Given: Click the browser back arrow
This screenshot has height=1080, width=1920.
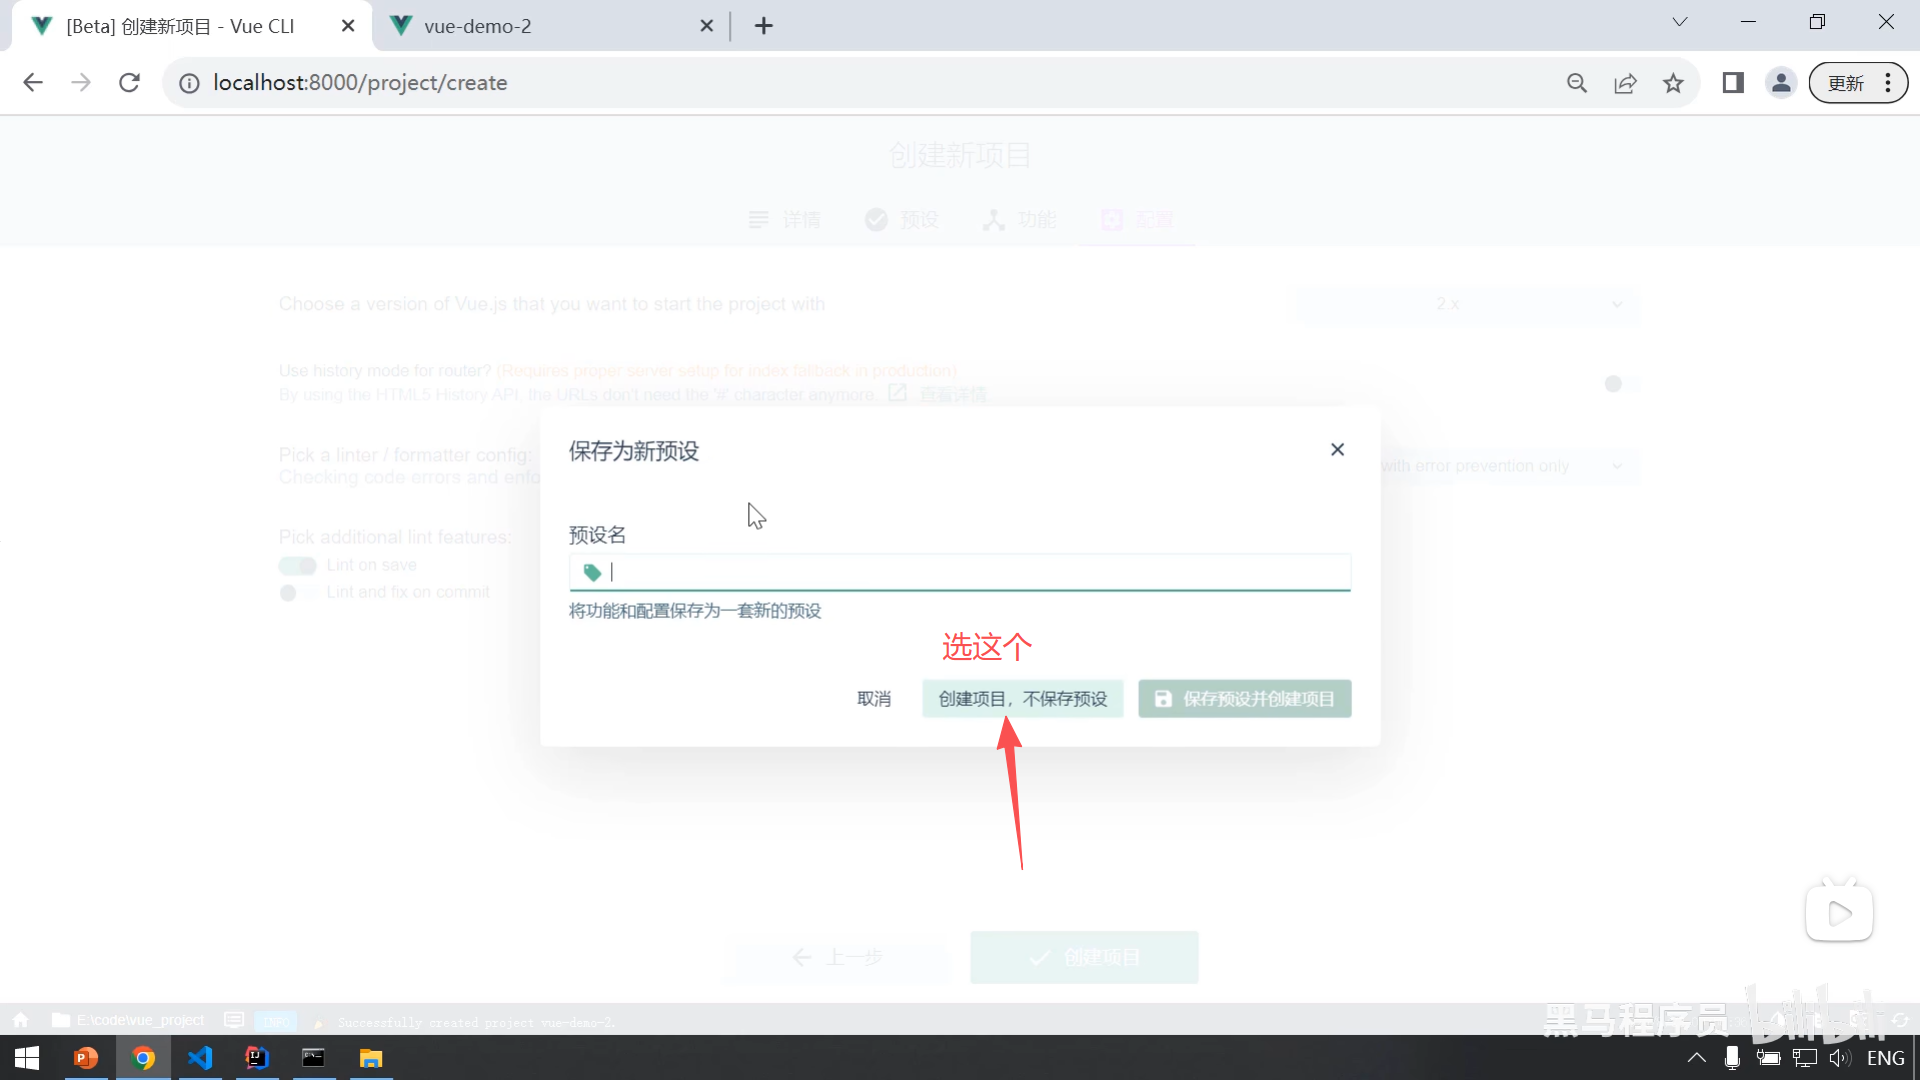Looking at the screenshot, I should click(33, 83).
